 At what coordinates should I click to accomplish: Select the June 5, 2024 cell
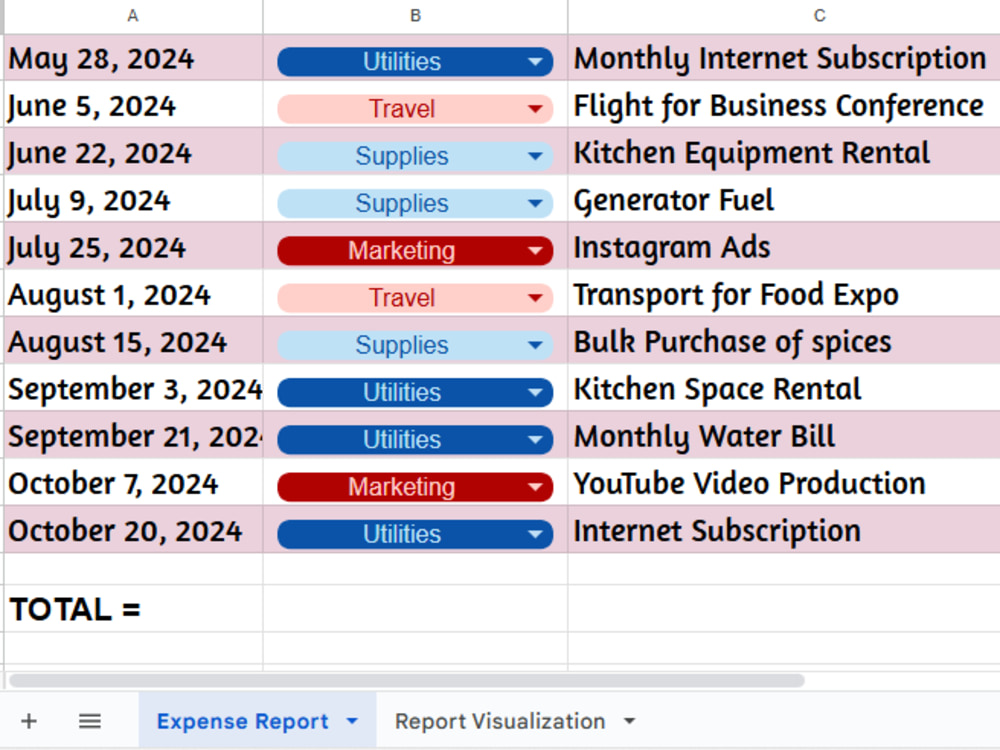click(x=133, y=105)
